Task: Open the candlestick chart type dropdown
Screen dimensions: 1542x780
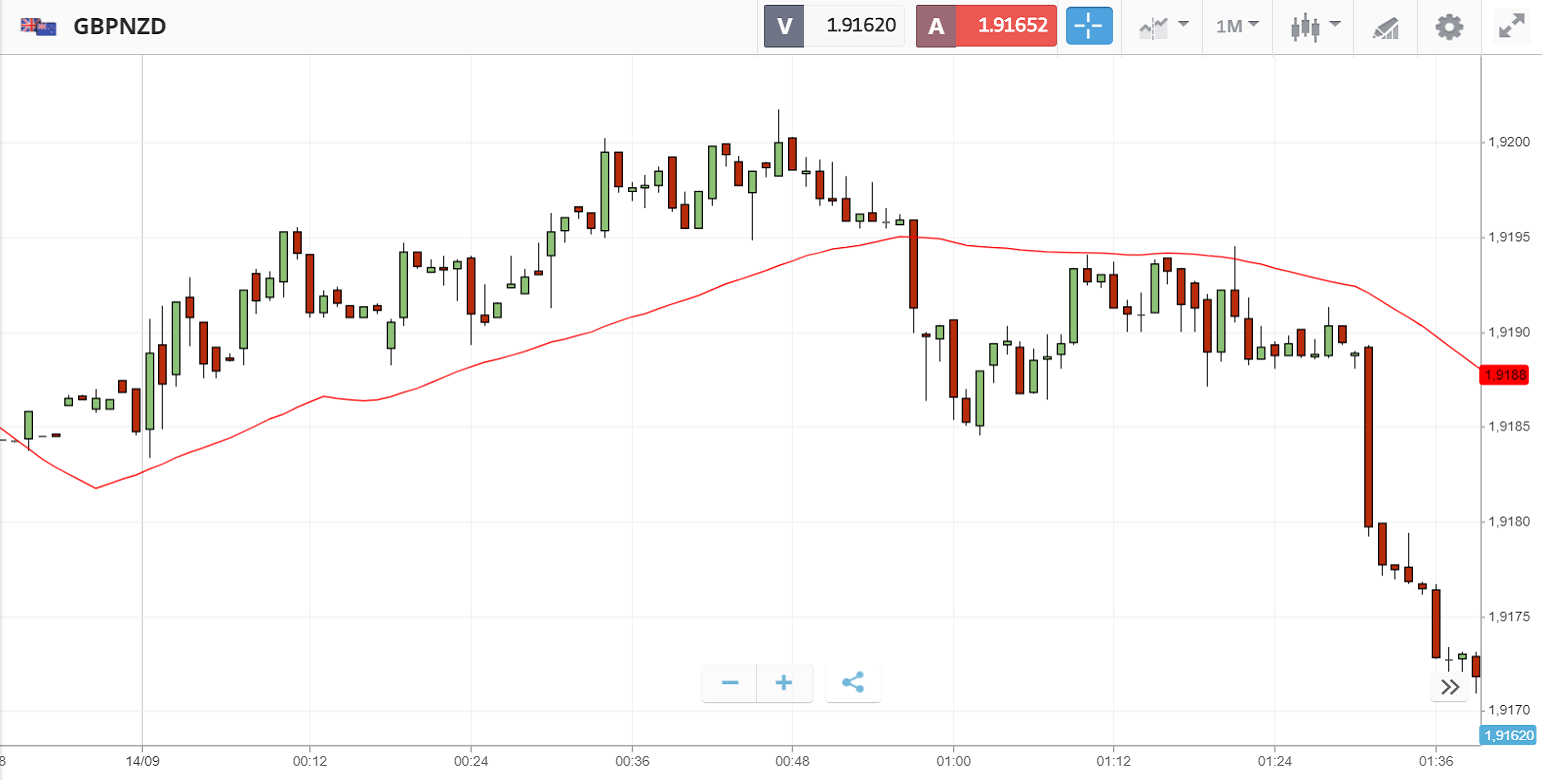Action: click(x=1314, y=26)
